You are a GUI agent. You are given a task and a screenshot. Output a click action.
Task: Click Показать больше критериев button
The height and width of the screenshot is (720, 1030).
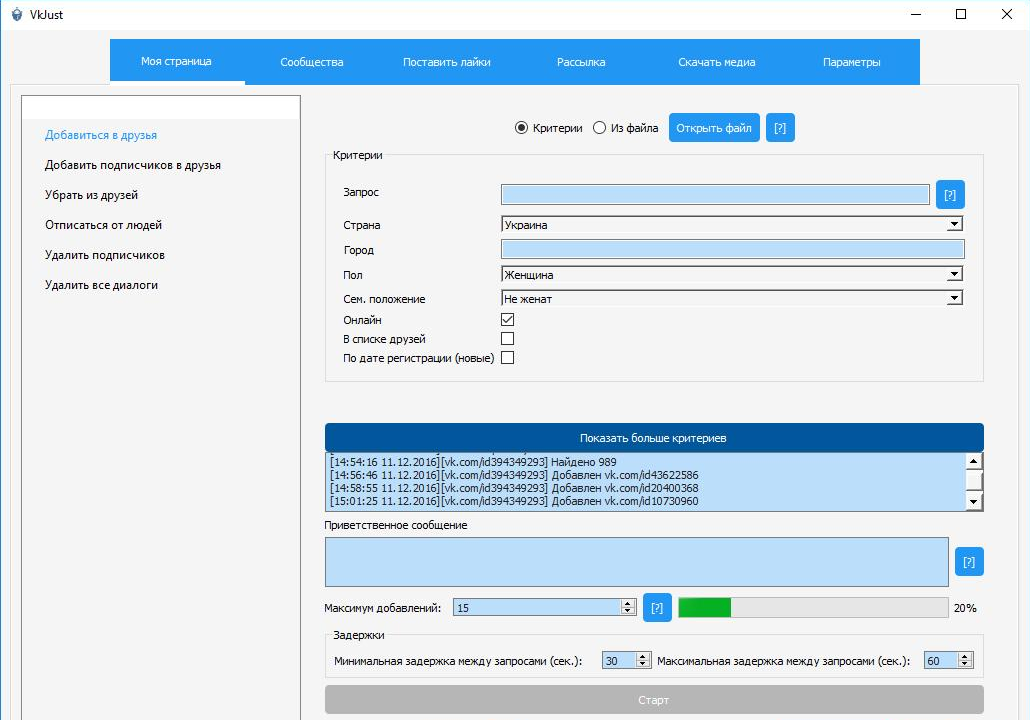(654, 438)
